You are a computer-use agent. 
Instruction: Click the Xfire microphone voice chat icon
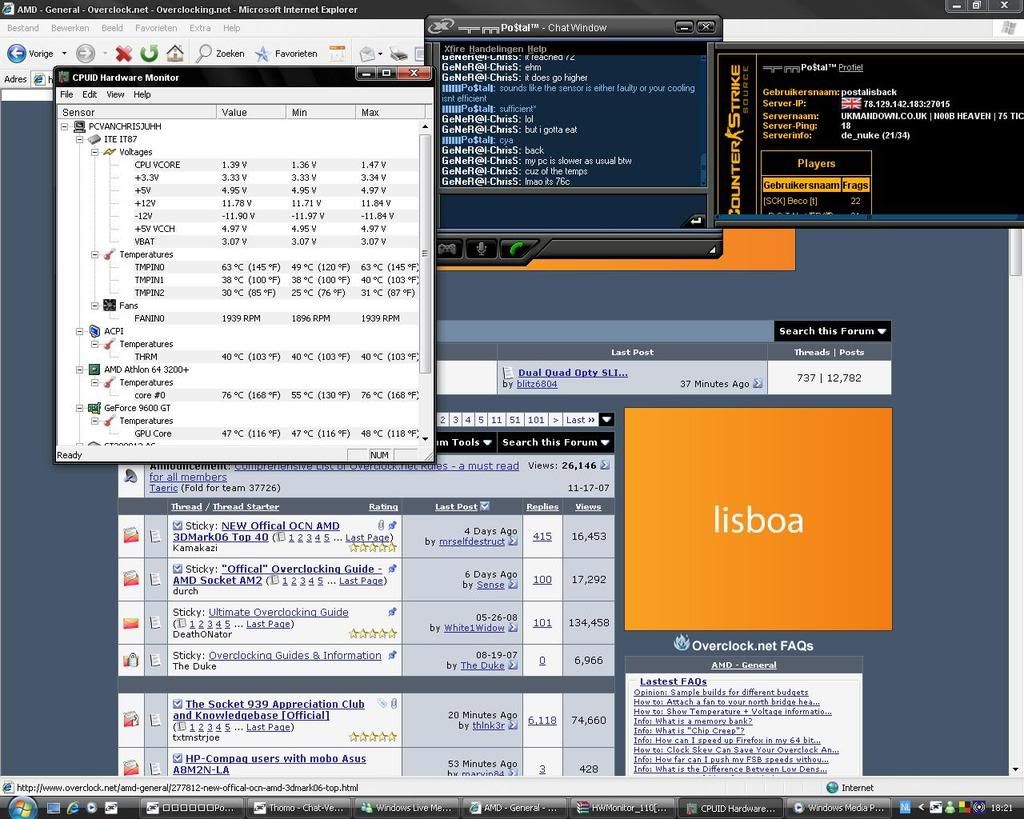click(x=481, y=248)
